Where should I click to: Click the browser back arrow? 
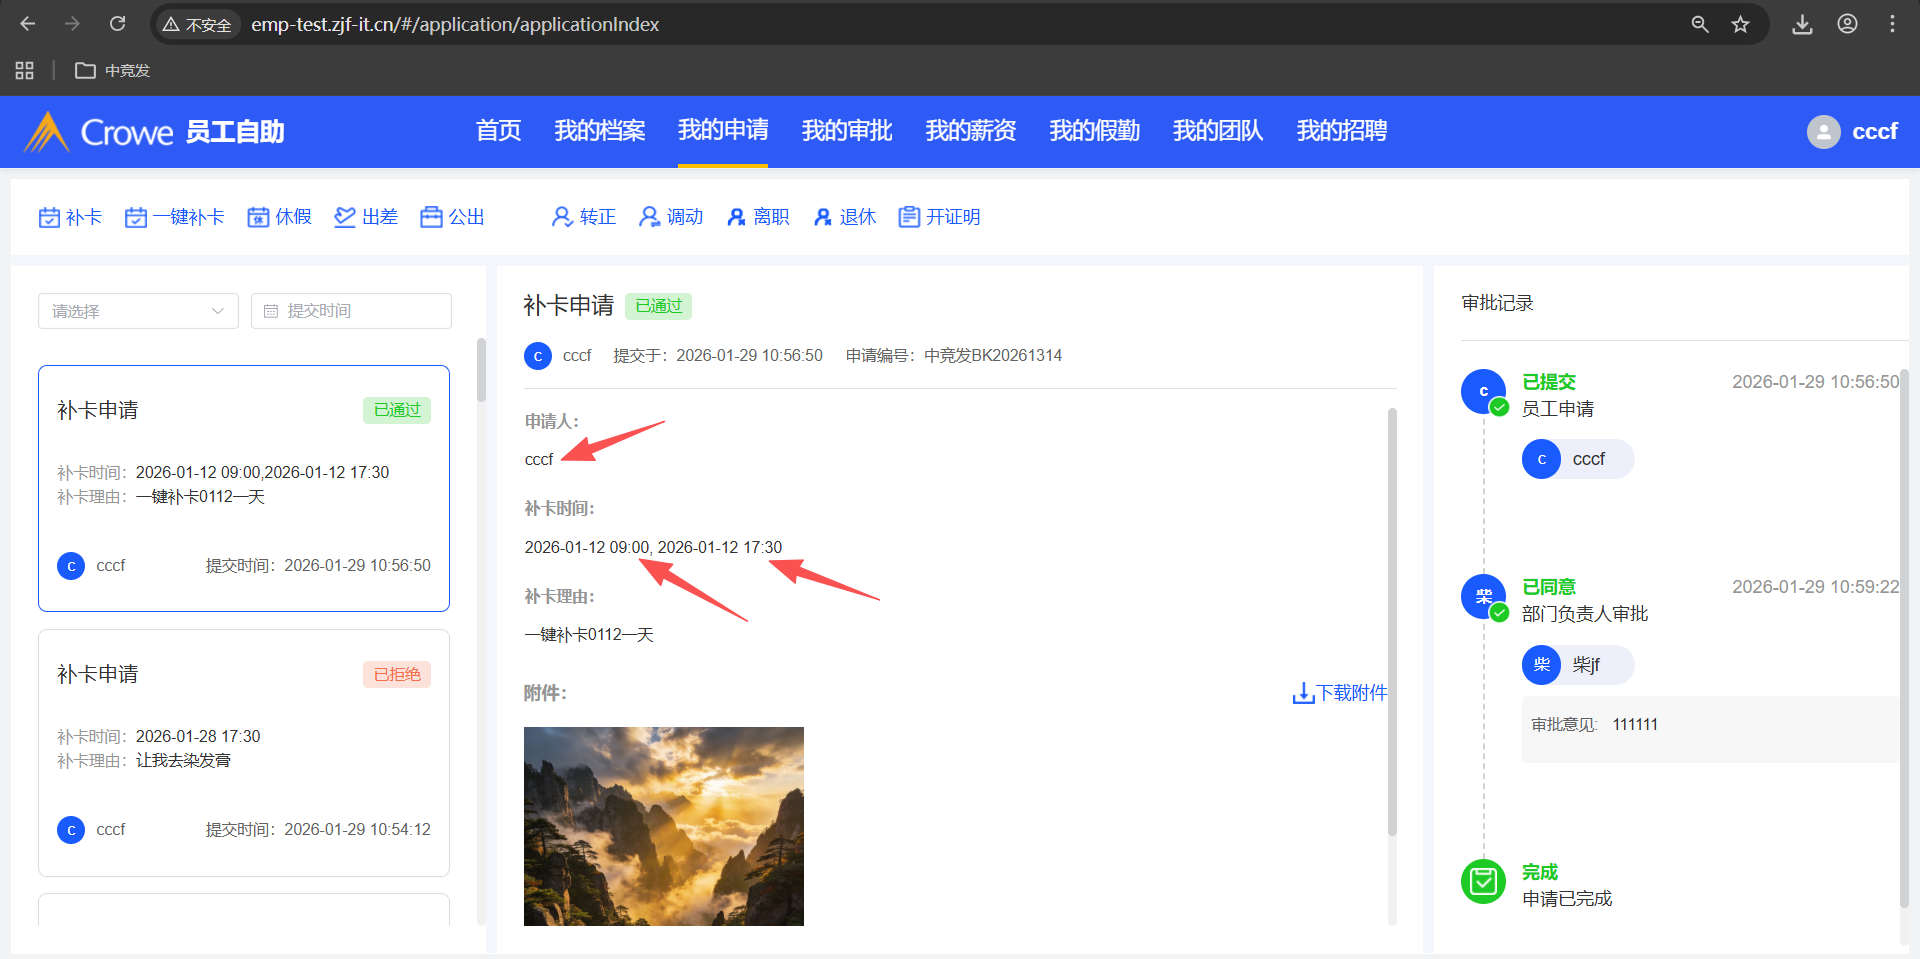(28, 24)
